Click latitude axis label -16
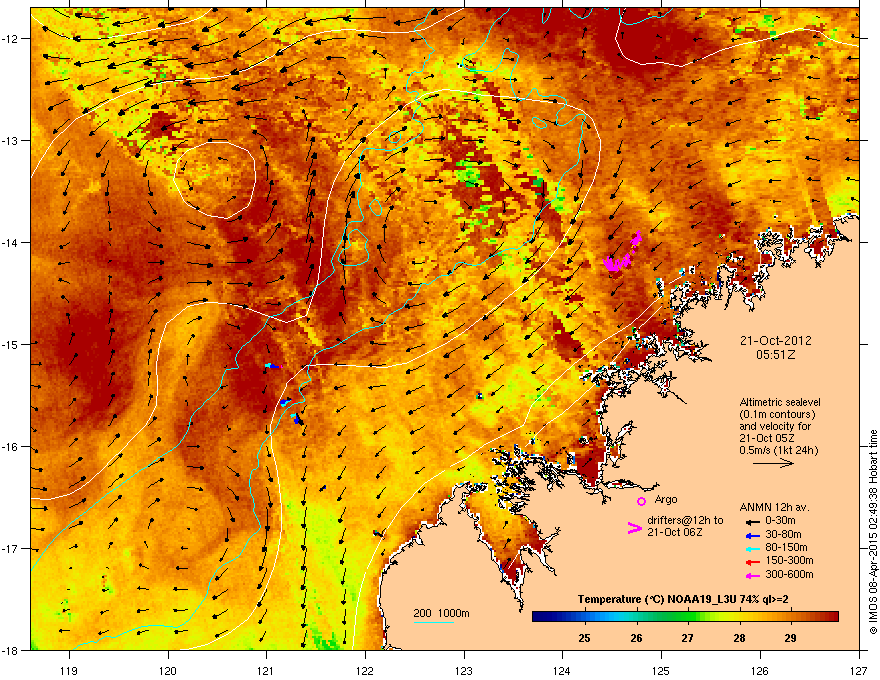Screen dimensions: 880x680 pos(10,447)
